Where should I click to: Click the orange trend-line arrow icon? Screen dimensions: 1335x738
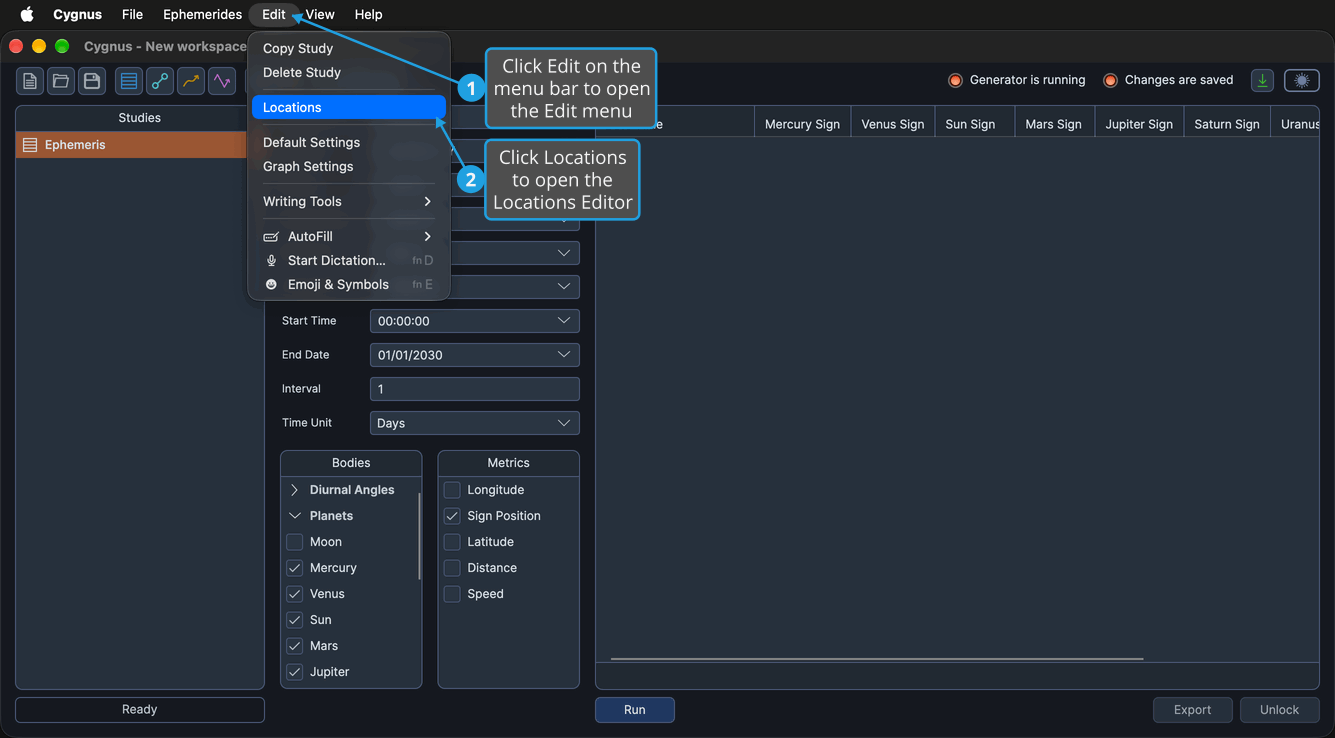tap(191, 81)
